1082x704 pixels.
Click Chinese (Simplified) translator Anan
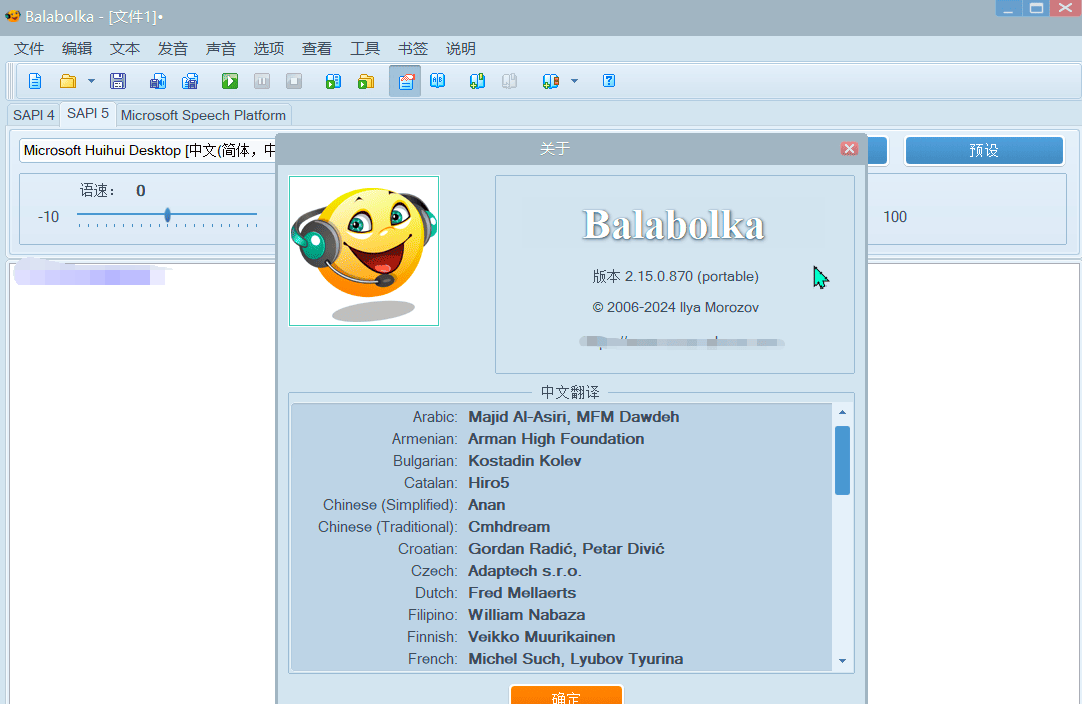coord(486,505)
